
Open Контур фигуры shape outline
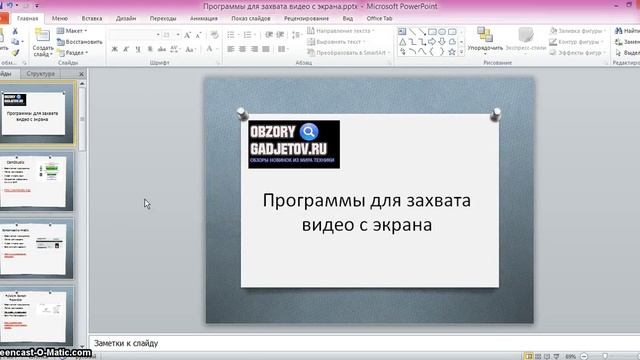(576, 42)
